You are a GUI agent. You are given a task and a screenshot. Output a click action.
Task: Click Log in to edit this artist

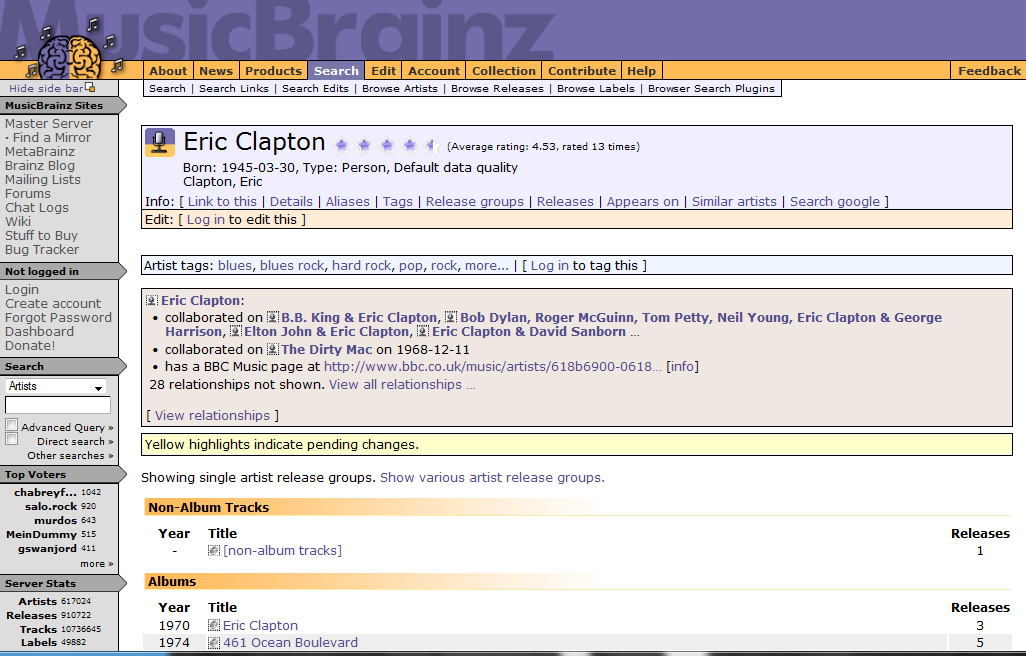pyautogui.click(x=205, y=220)
